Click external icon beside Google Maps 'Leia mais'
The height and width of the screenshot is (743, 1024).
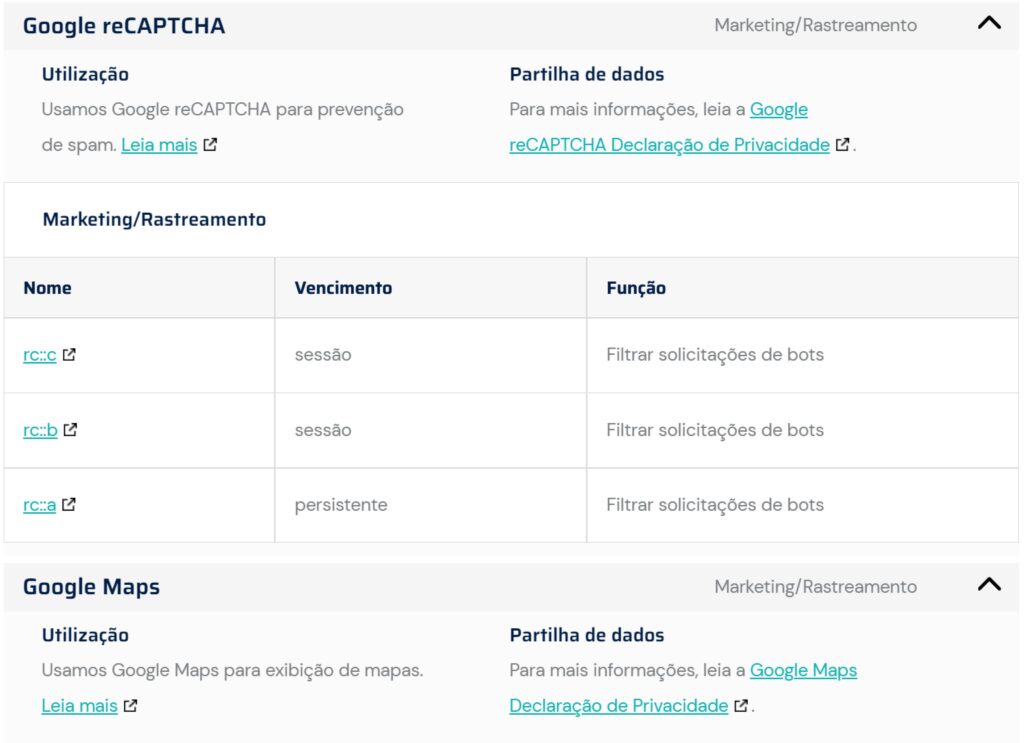pos(131,705)
